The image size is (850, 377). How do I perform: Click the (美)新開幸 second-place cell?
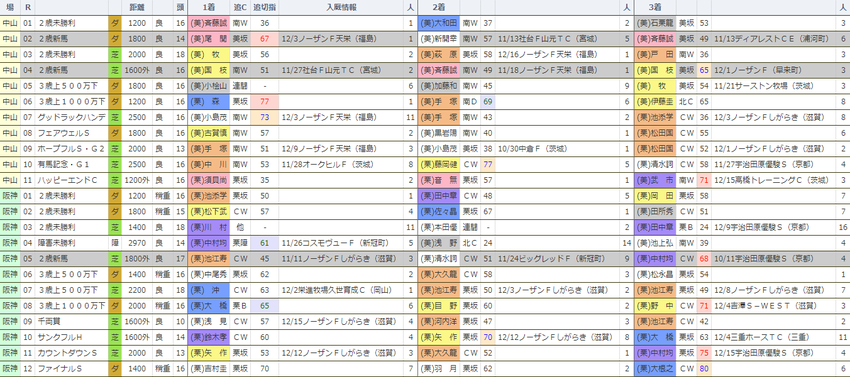[x=439, y=39]
